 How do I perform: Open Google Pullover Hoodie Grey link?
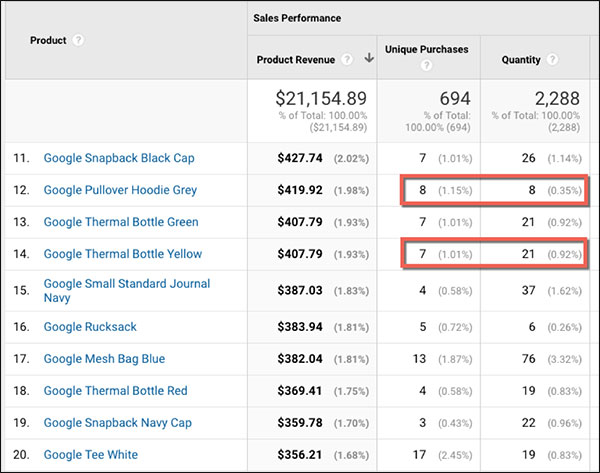click(120, 190)
